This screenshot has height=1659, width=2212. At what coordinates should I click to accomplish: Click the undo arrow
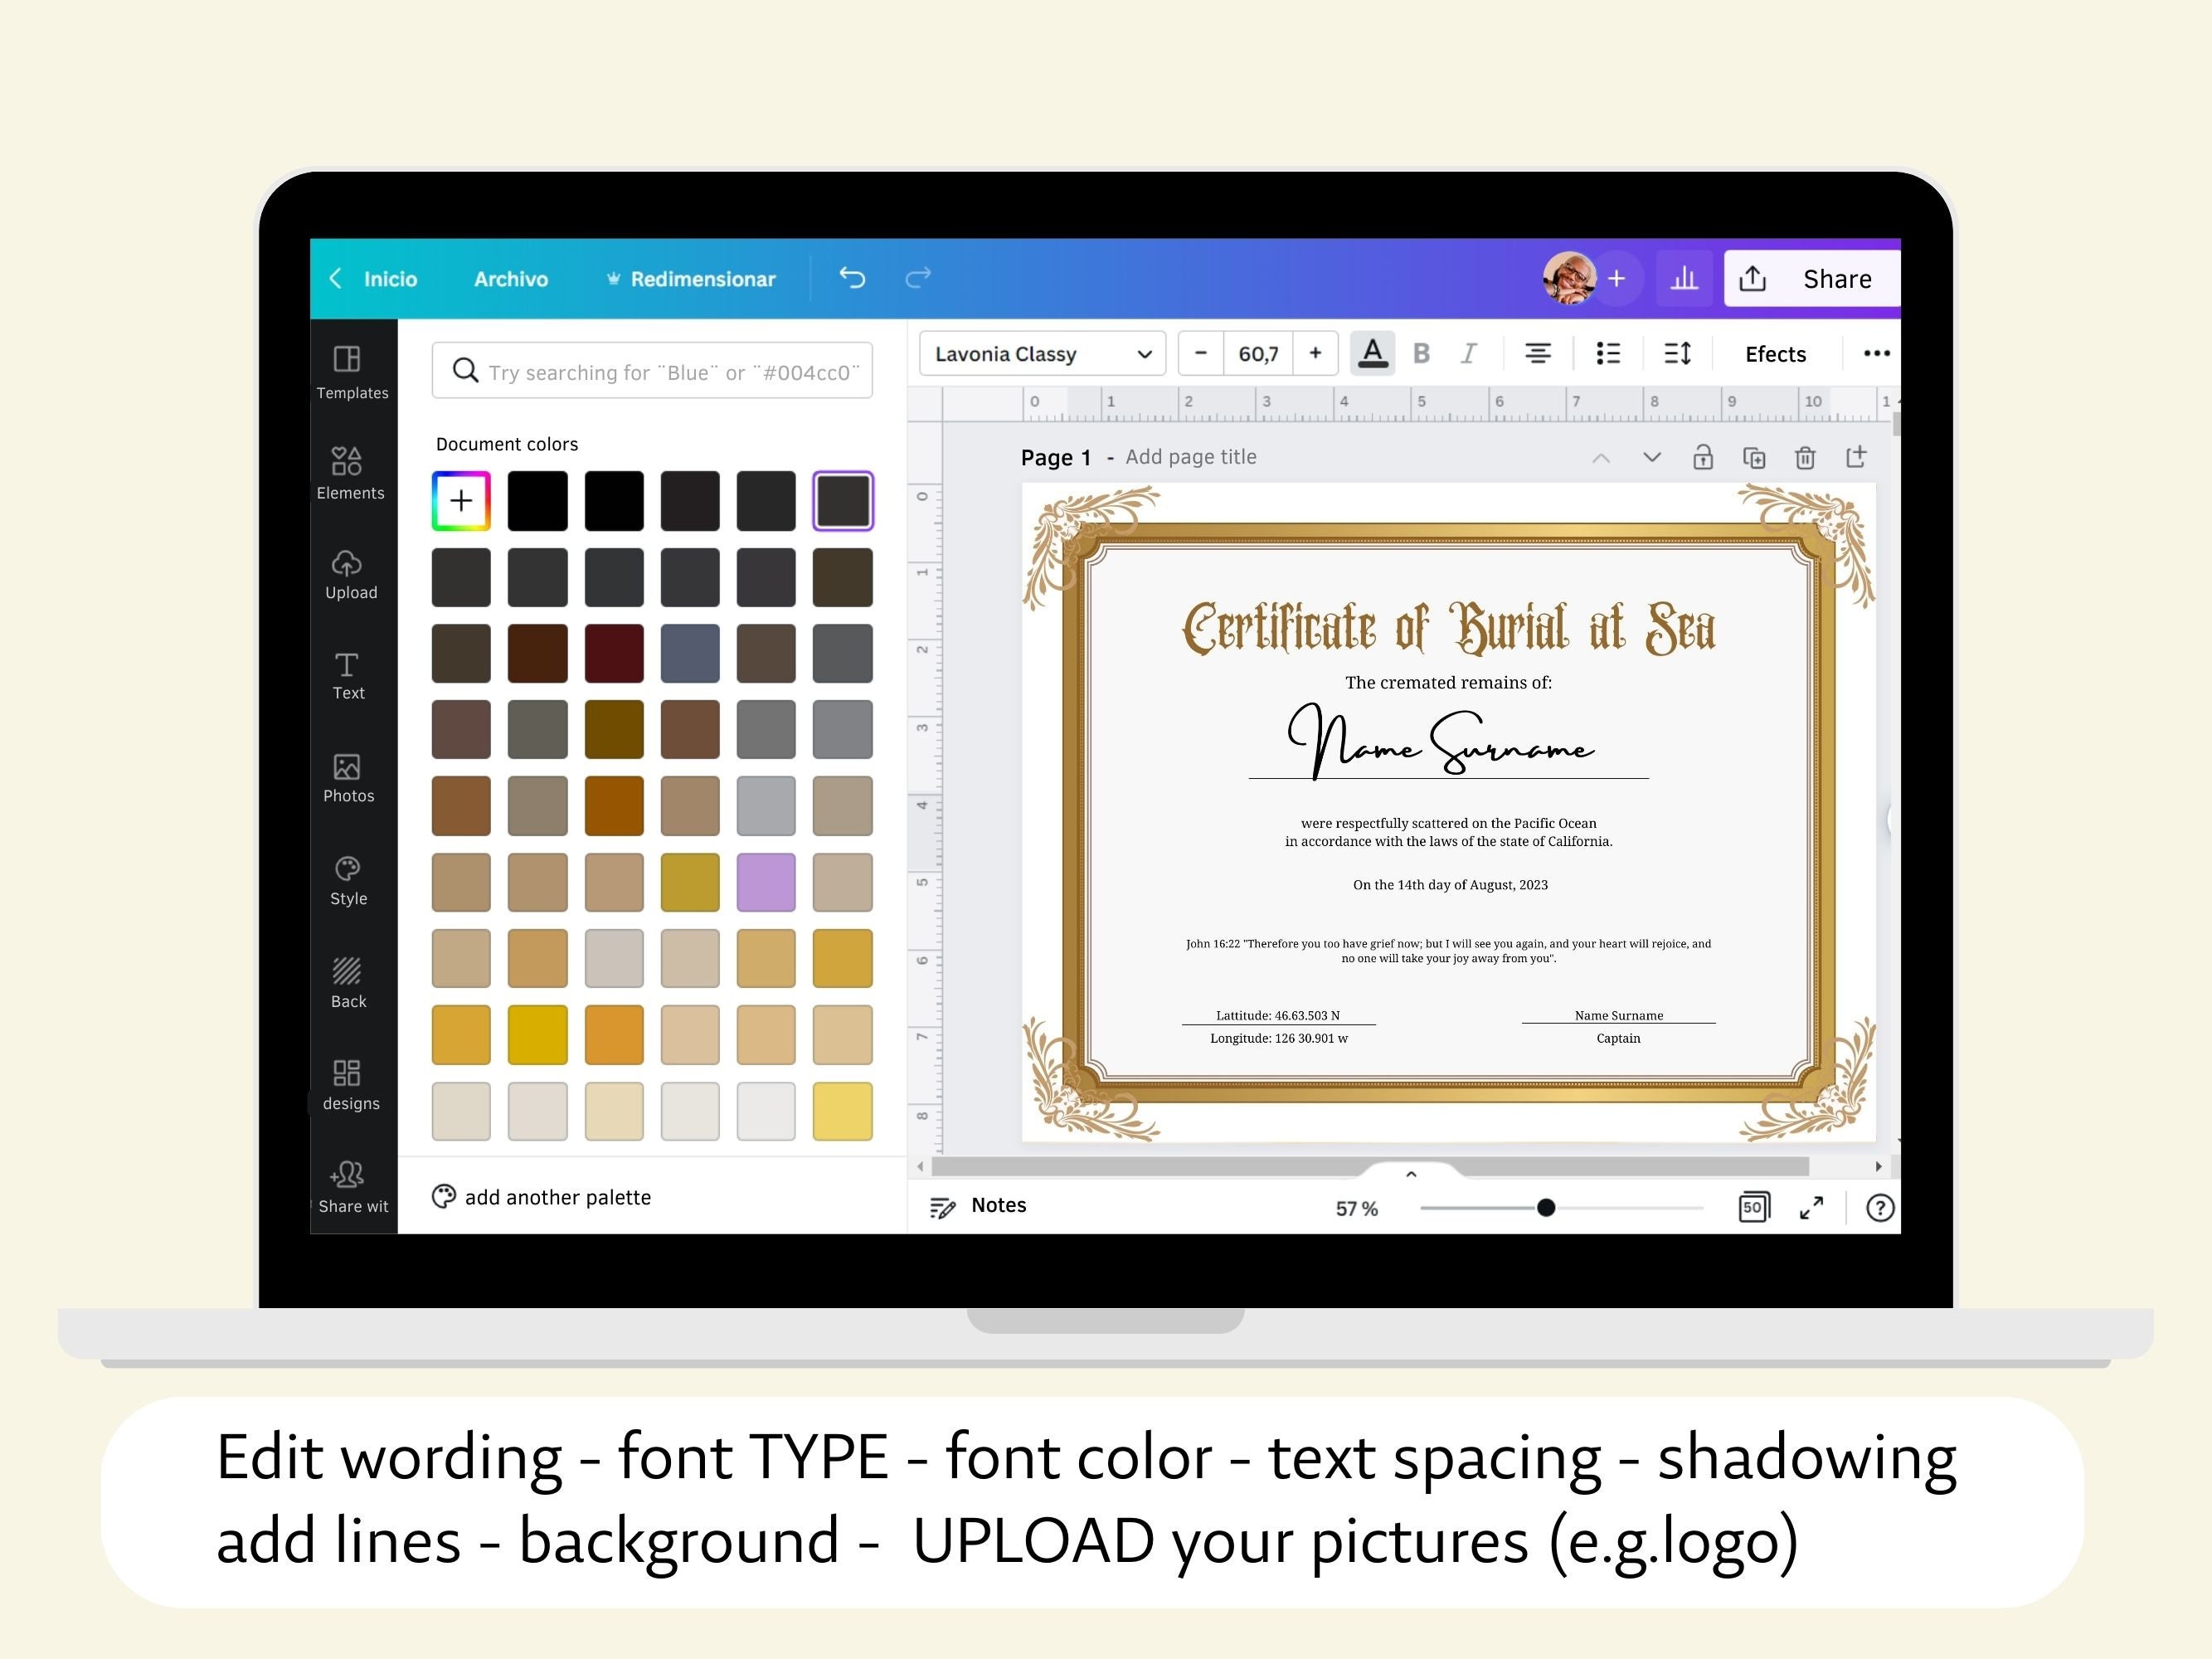point(852,278)
